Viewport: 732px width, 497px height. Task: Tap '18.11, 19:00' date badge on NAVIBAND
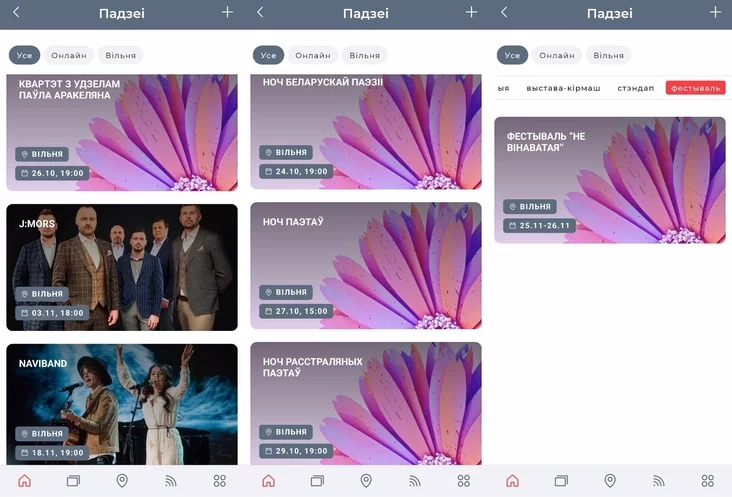pos(52,453)
